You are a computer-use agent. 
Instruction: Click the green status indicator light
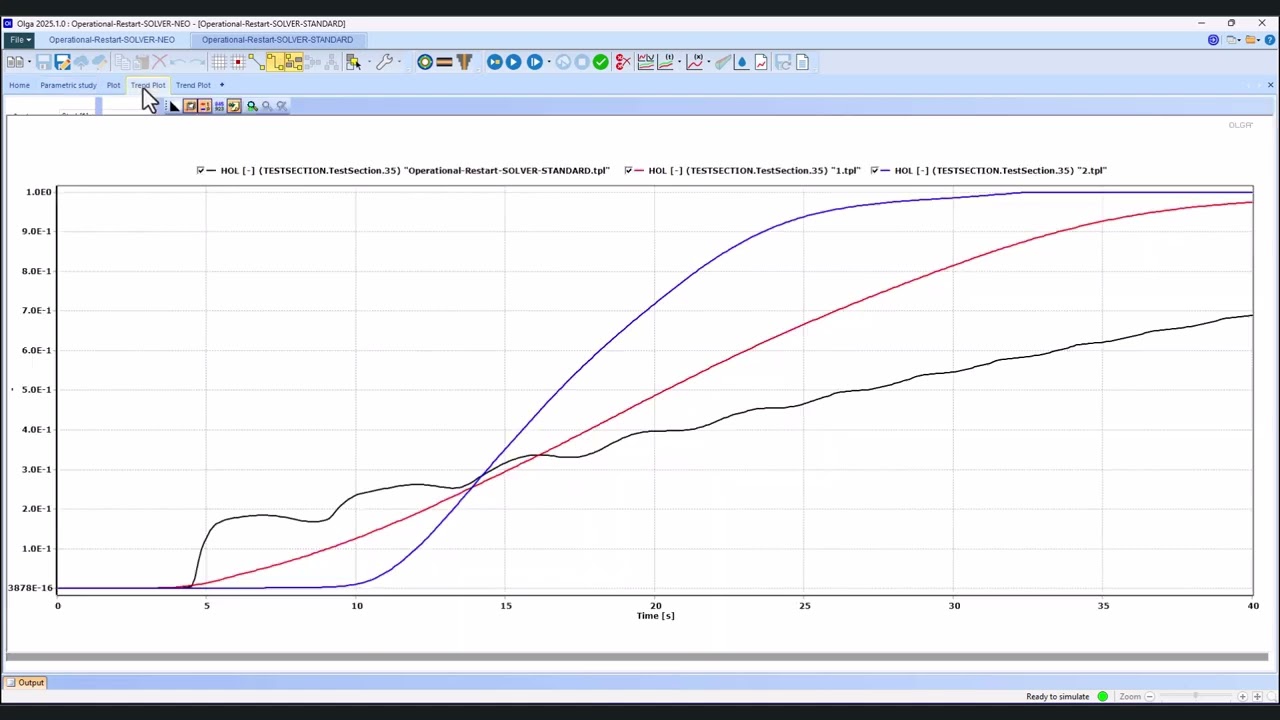point(1103,696)
